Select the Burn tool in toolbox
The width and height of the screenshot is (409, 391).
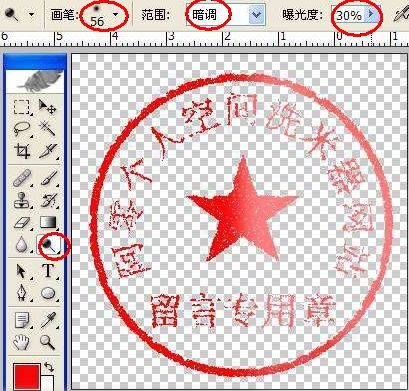(48, 246)
